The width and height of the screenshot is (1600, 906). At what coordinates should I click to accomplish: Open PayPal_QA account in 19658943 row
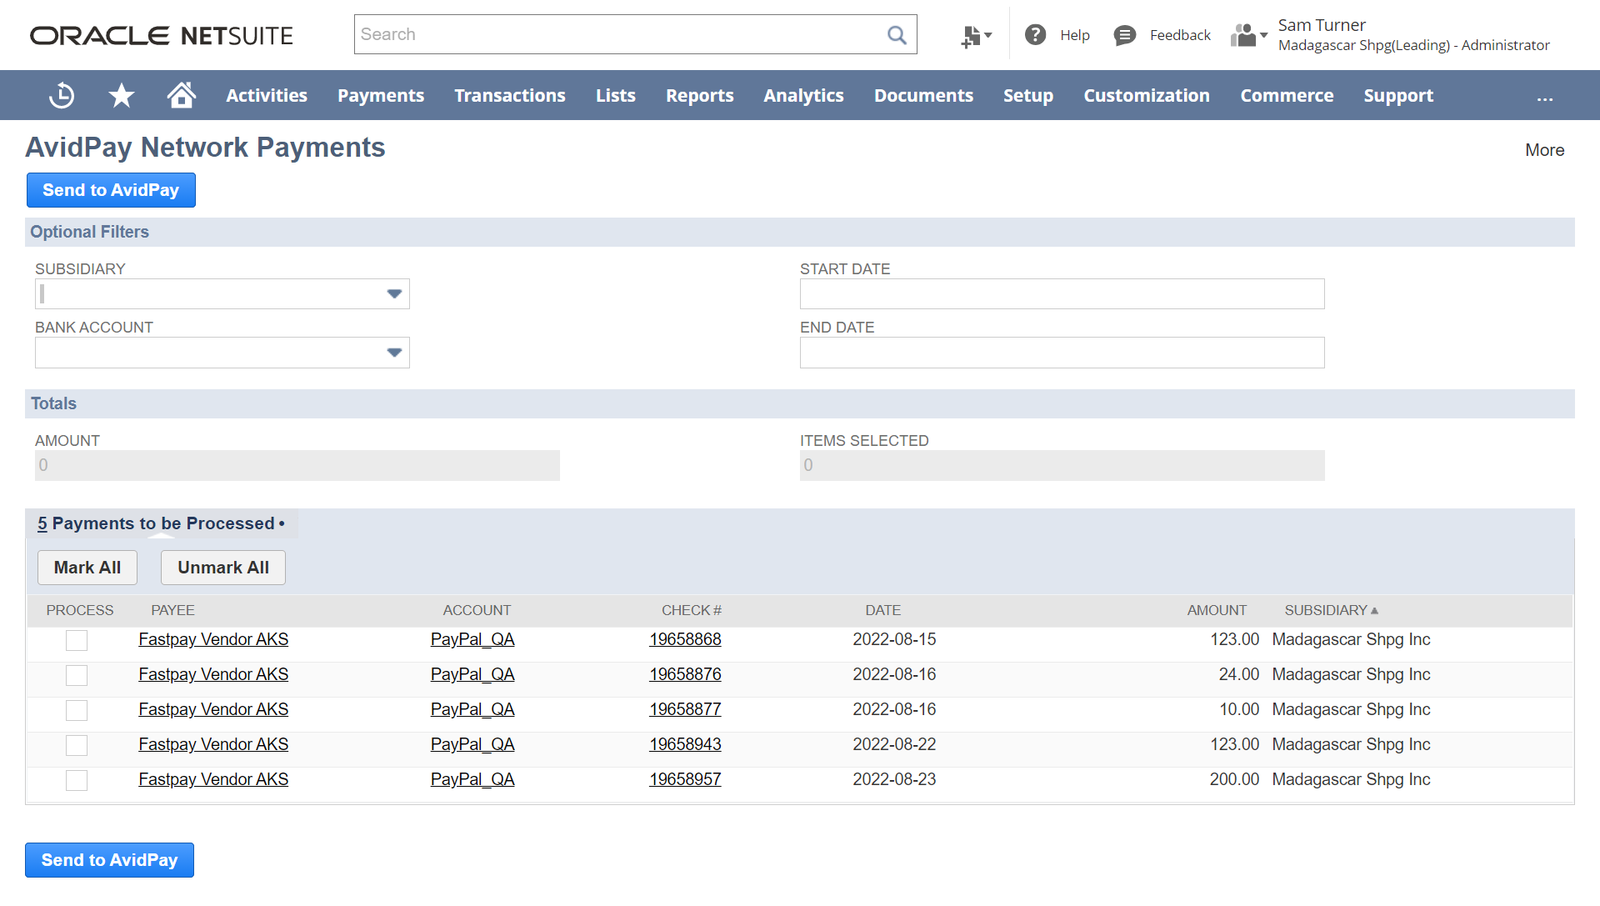[472, 744]
